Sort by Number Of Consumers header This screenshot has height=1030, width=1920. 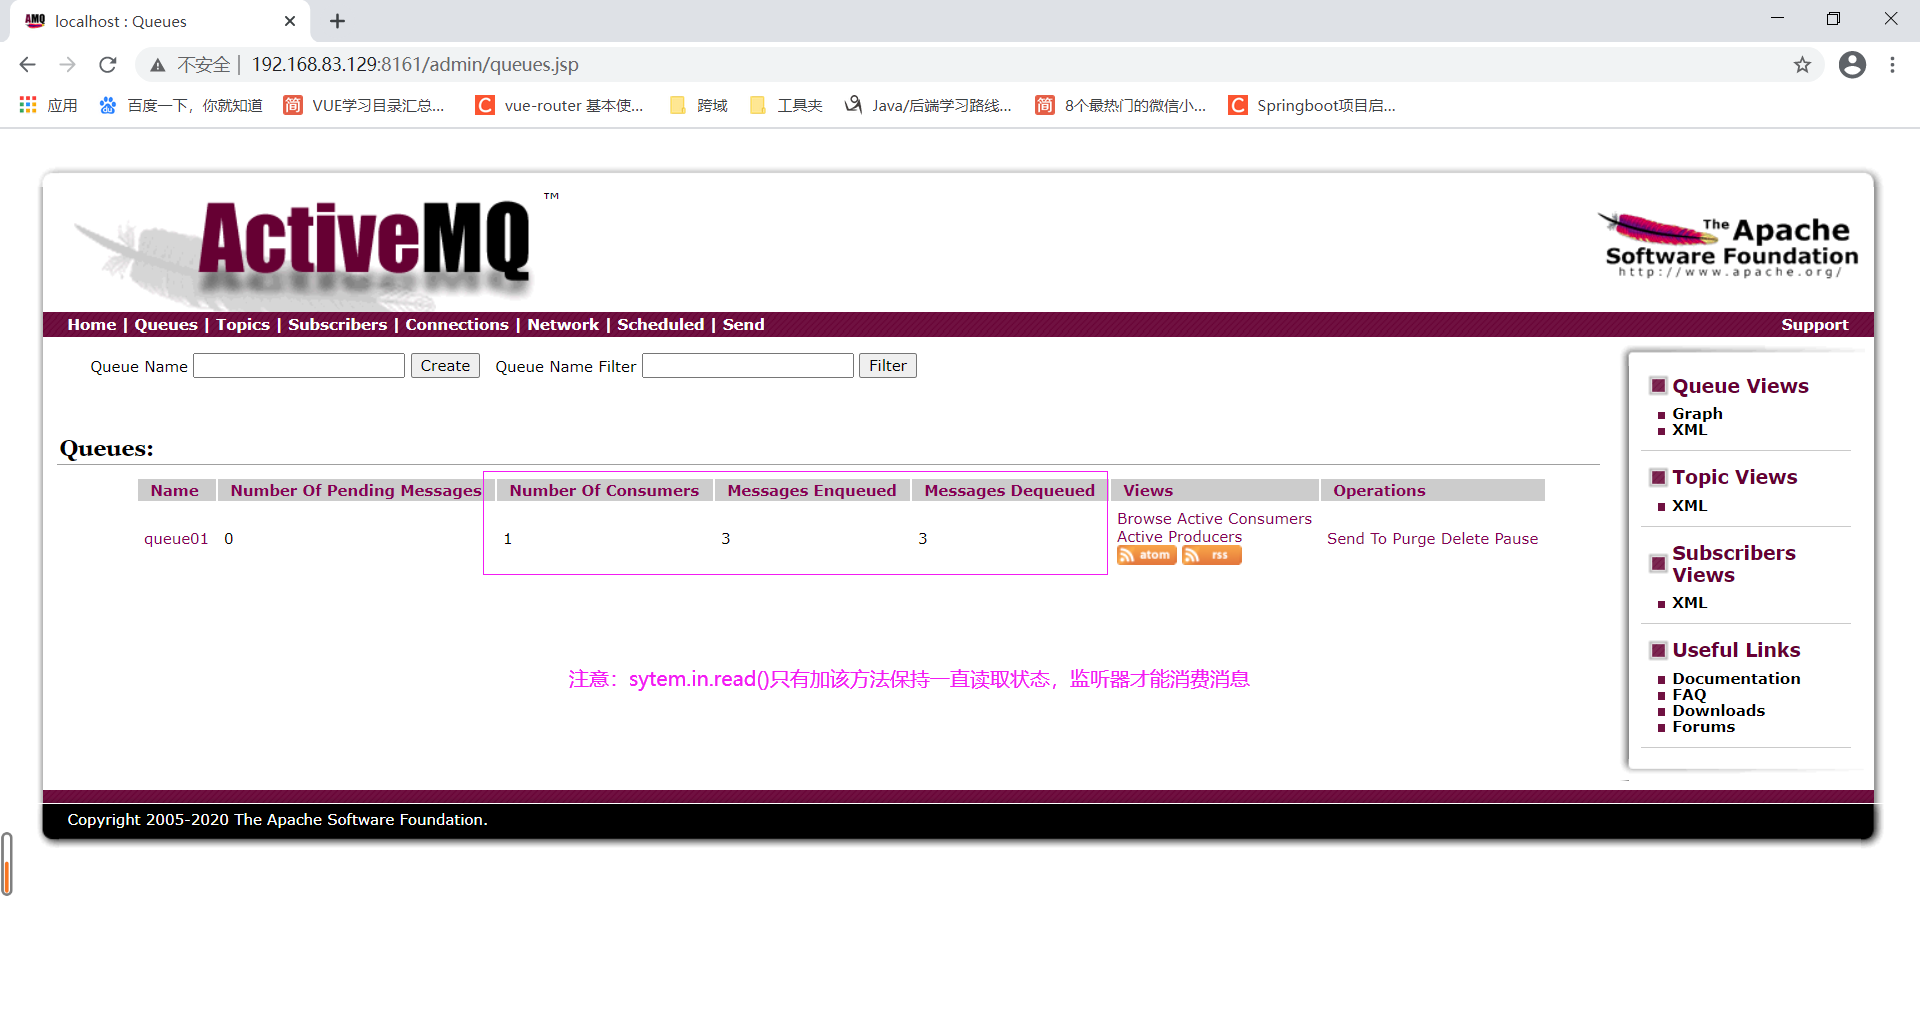pyautogui.click(x=604, y=491)
